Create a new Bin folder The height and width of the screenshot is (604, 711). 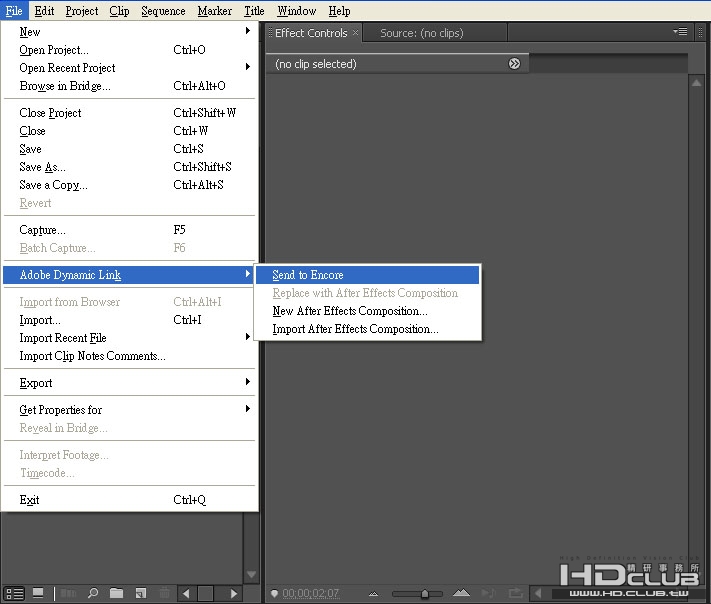pos(117,593)
